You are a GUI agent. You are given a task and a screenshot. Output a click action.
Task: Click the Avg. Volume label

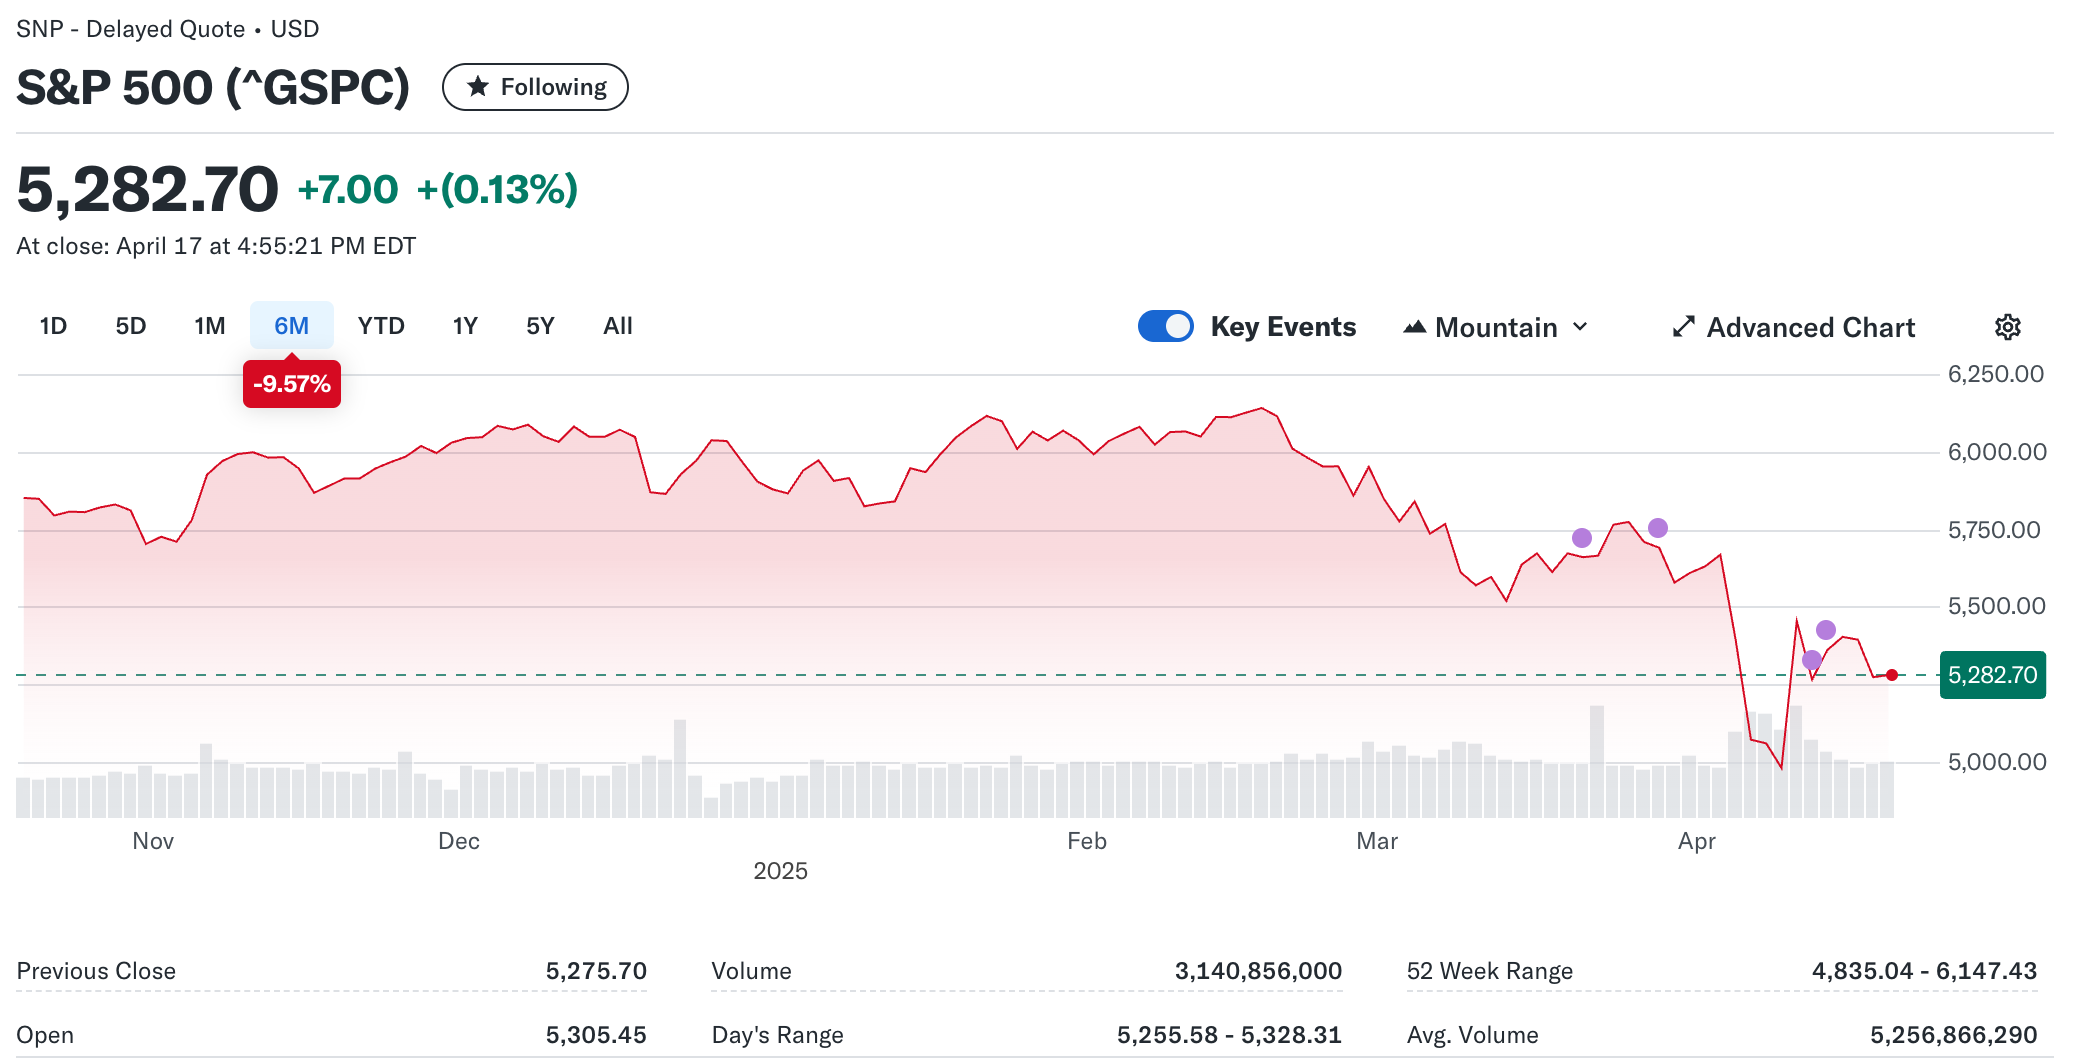click(x=1472, y=1035)
